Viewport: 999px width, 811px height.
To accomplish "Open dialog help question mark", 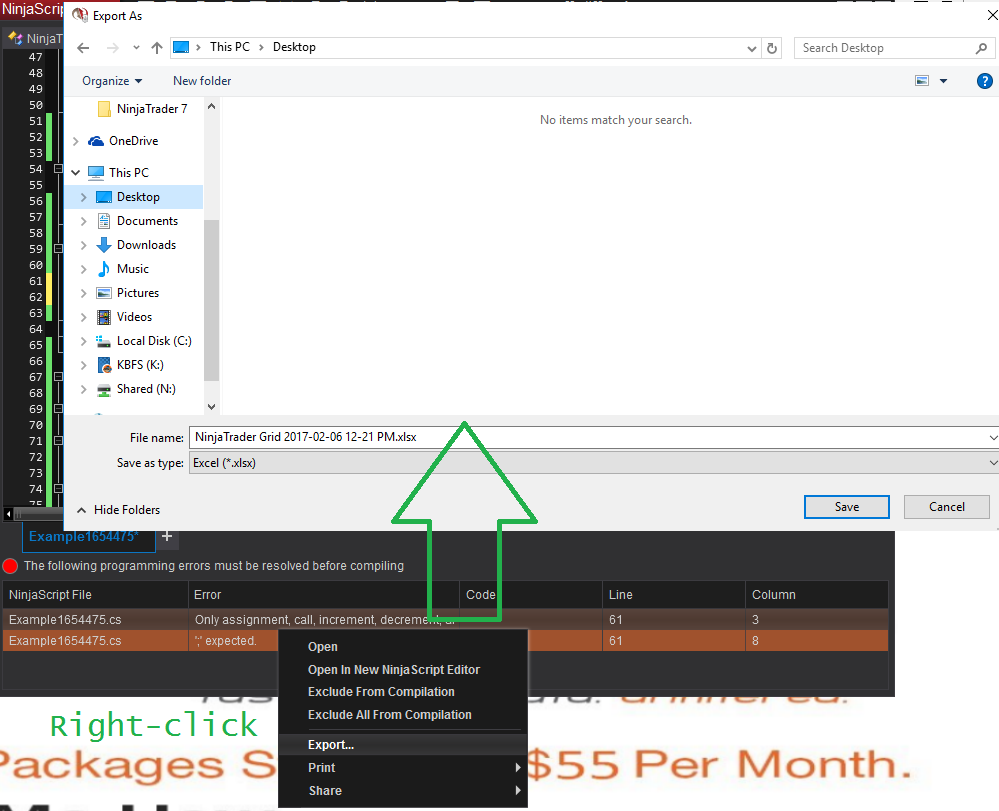I will tap(984, 81).
